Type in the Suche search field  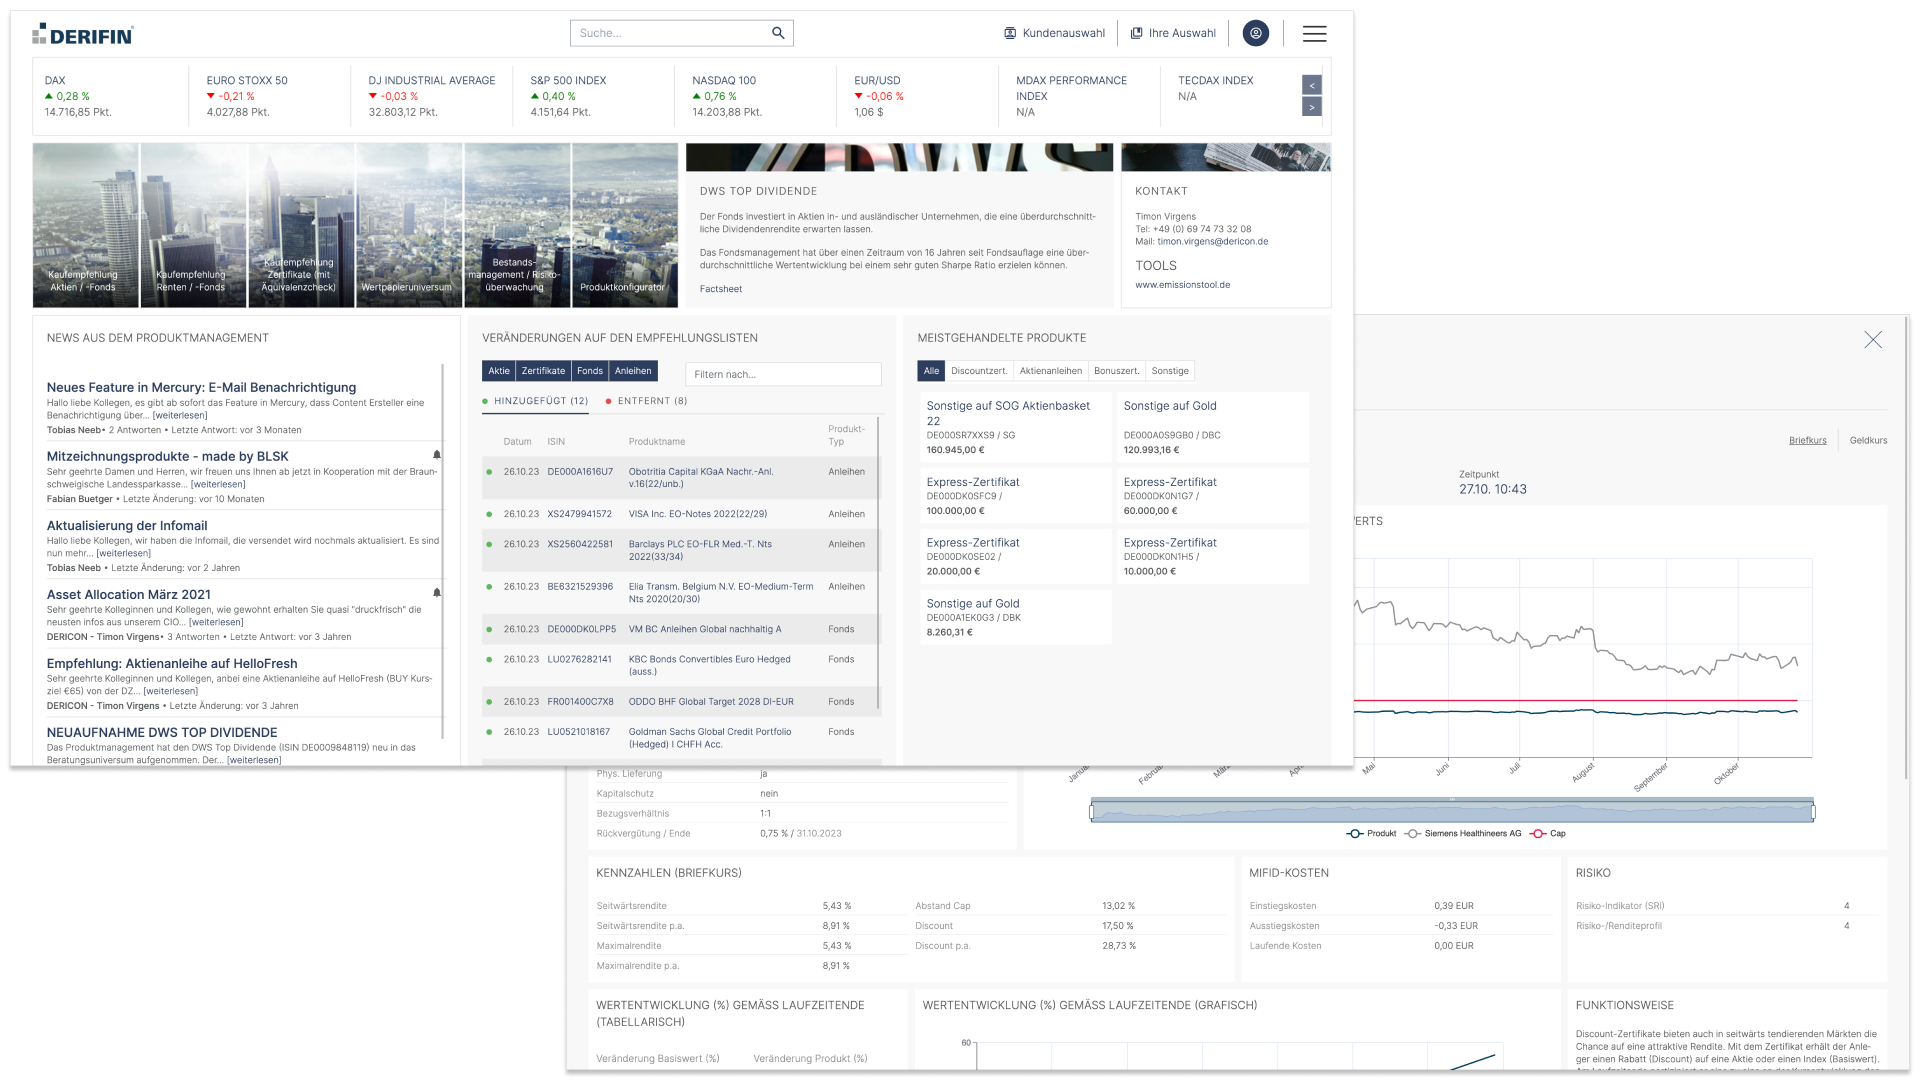[x=668, y=33]
